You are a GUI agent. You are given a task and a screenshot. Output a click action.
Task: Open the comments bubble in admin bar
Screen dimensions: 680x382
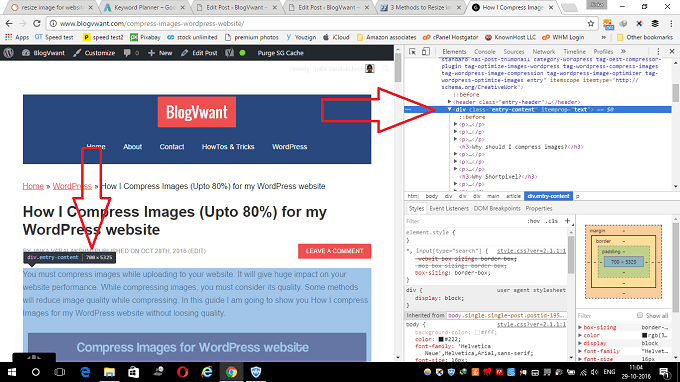pos(131,53)
